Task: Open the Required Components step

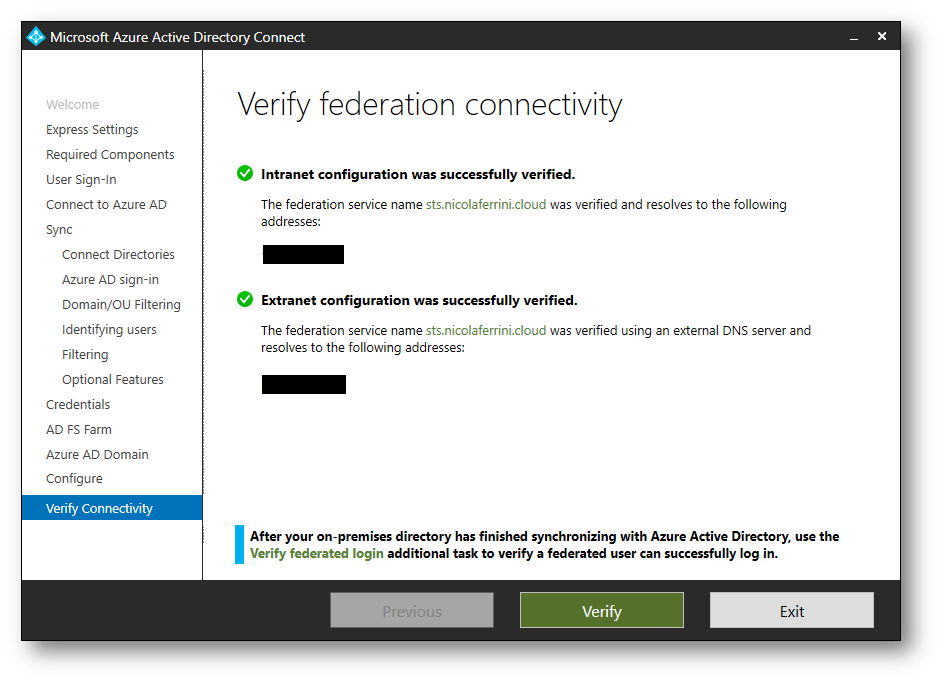Action: [110, 154]
